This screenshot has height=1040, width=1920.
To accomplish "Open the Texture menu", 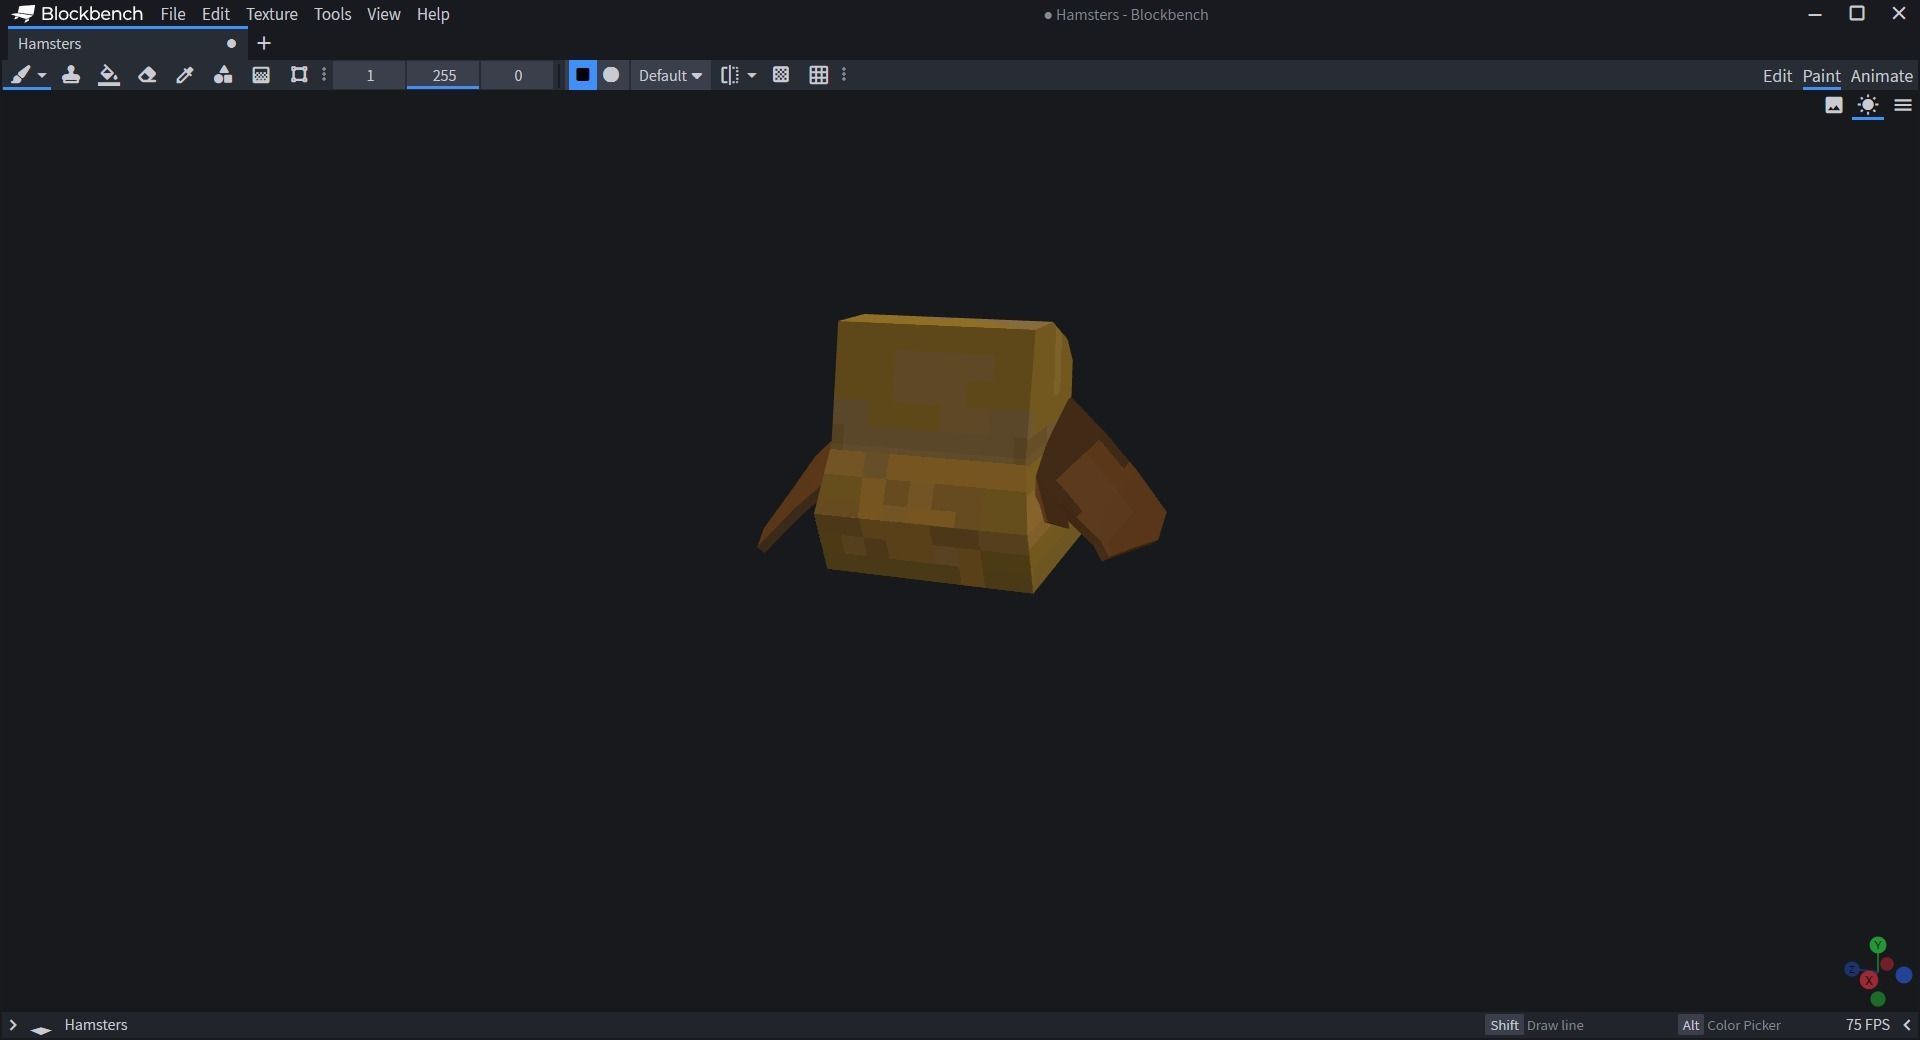I will click(272, 14).
